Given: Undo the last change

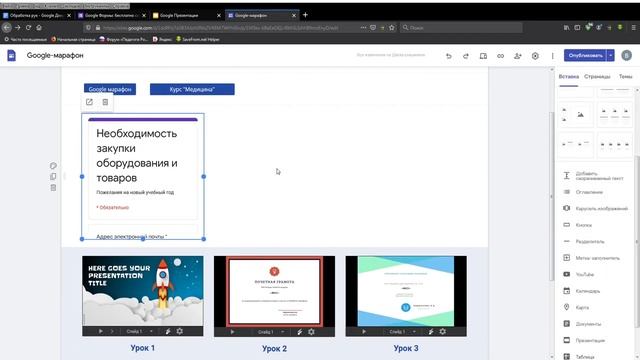Looking at the screenshot, I should tap(449, 56).
